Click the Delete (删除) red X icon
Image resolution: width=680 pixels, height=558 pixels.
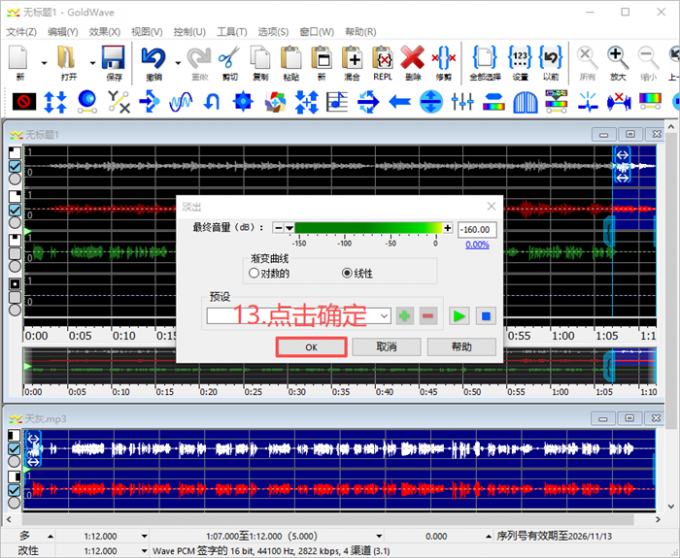point(412,58)
